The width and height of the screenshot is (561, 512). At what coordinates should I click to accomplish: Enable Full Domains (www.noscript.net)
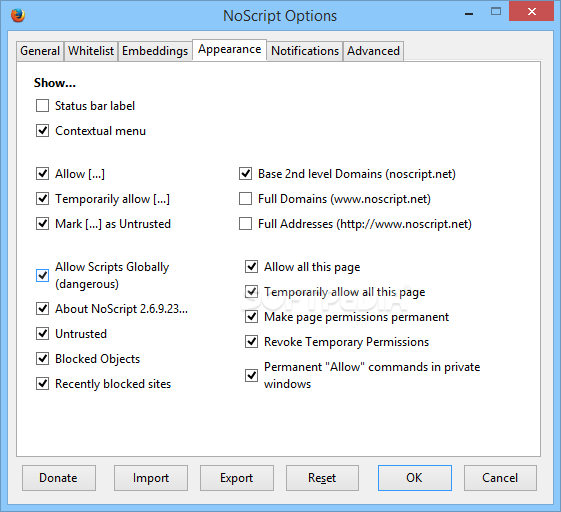(x=245, y=199)
